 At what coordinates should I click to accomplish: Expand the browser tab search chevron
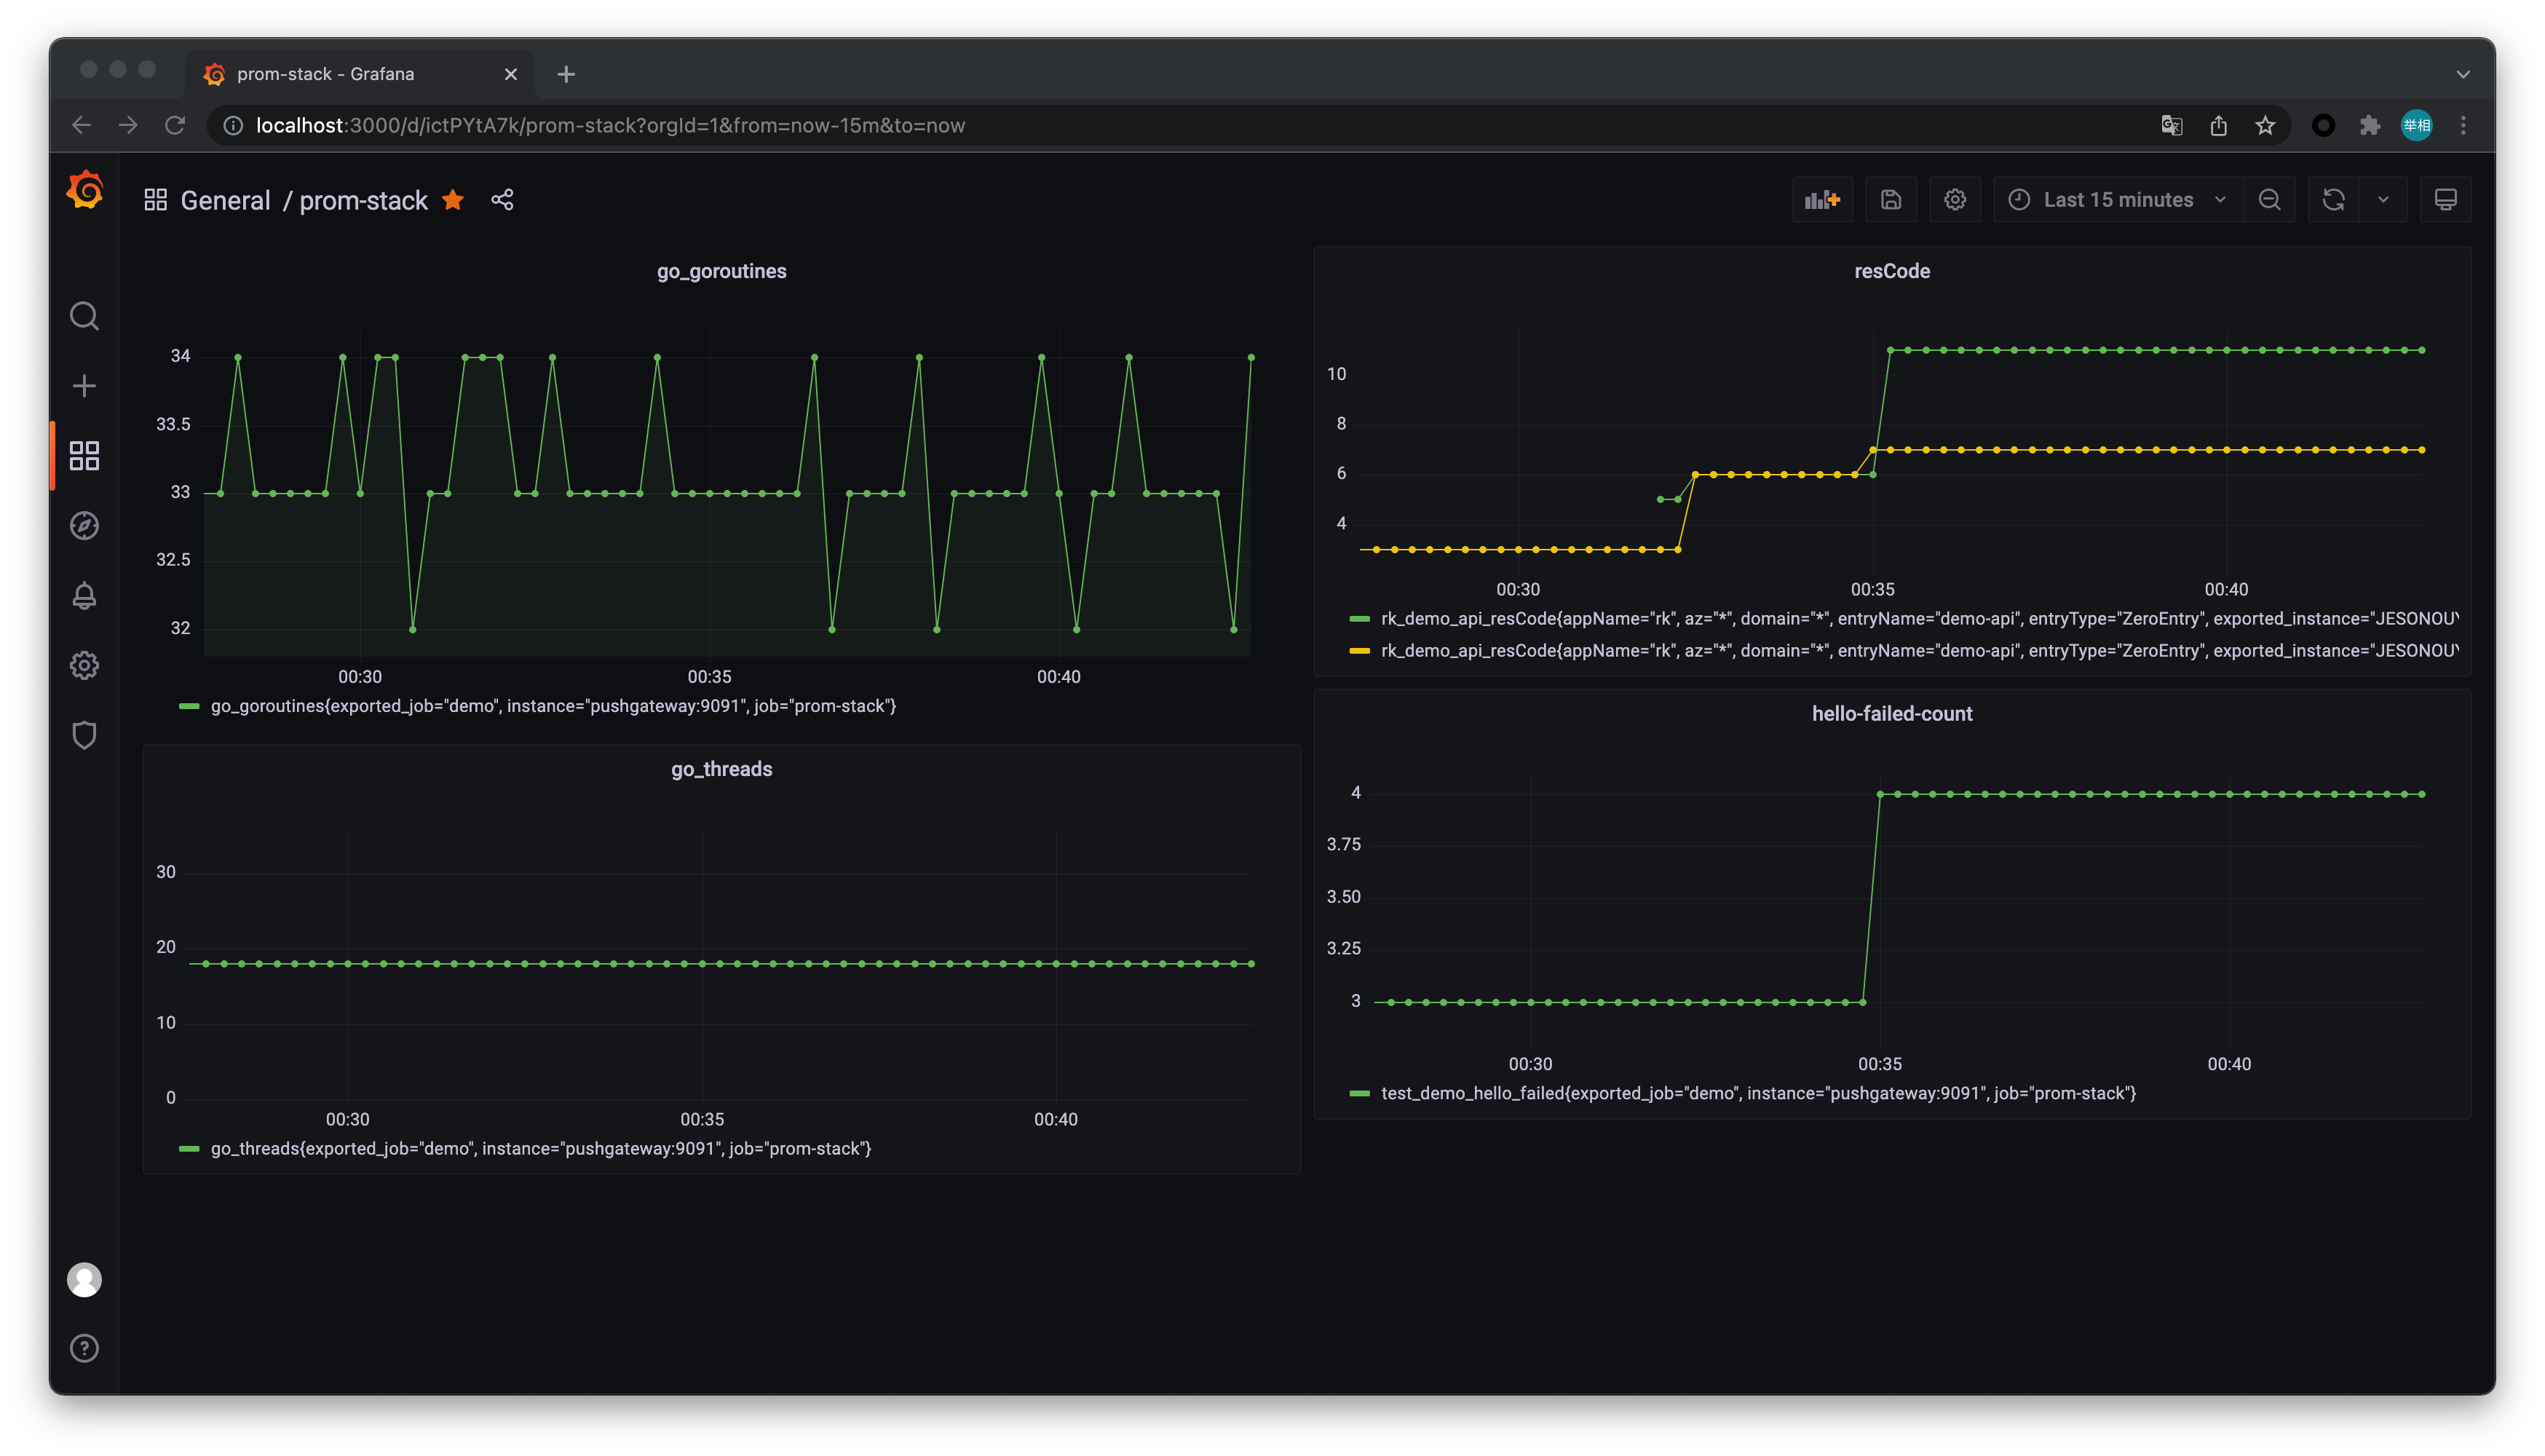tap(2462, 74)
